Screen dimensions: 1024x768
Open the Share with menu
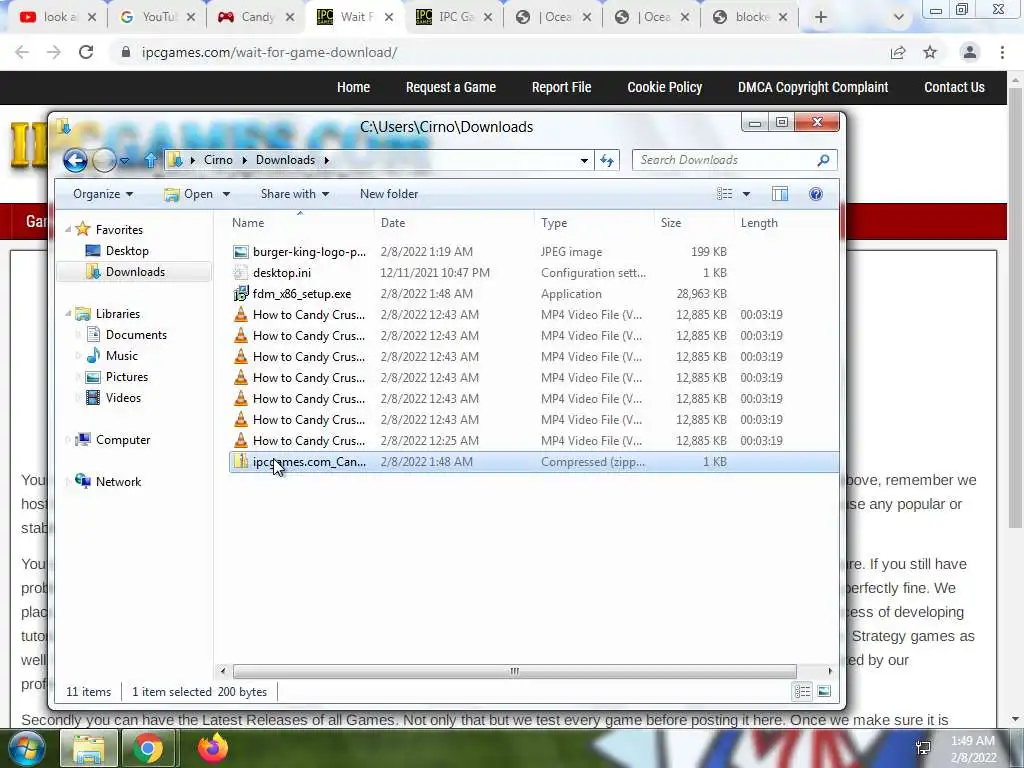[295, 194]
